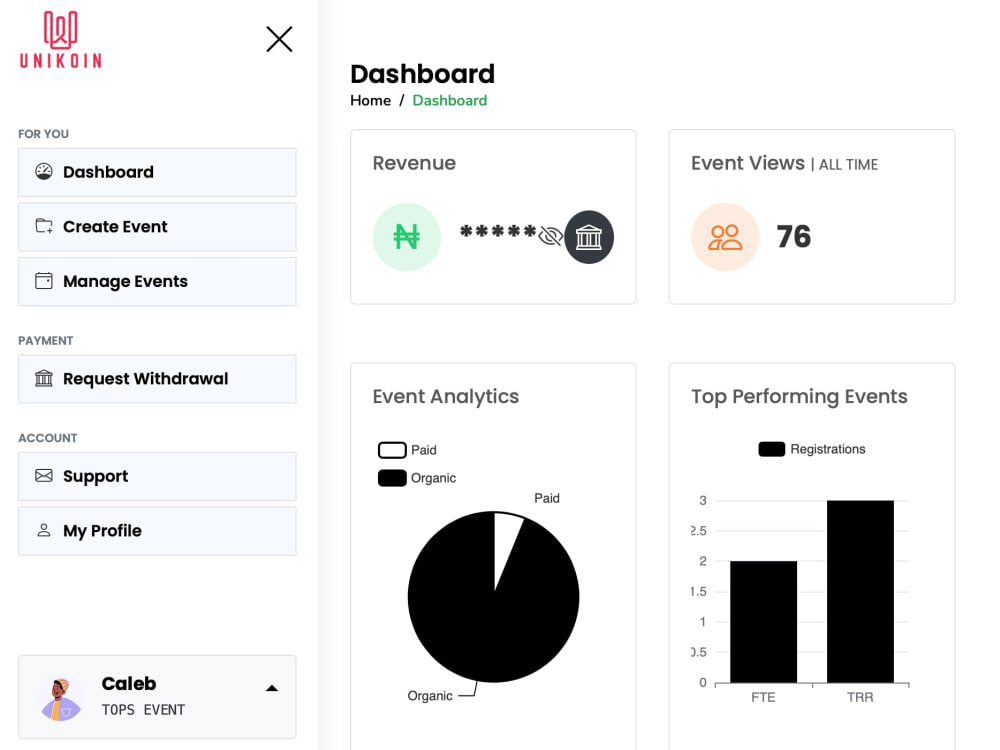Click the green Naira currency icon
The width and height of the screenshot is (1000, 750).
click(407, 237)
